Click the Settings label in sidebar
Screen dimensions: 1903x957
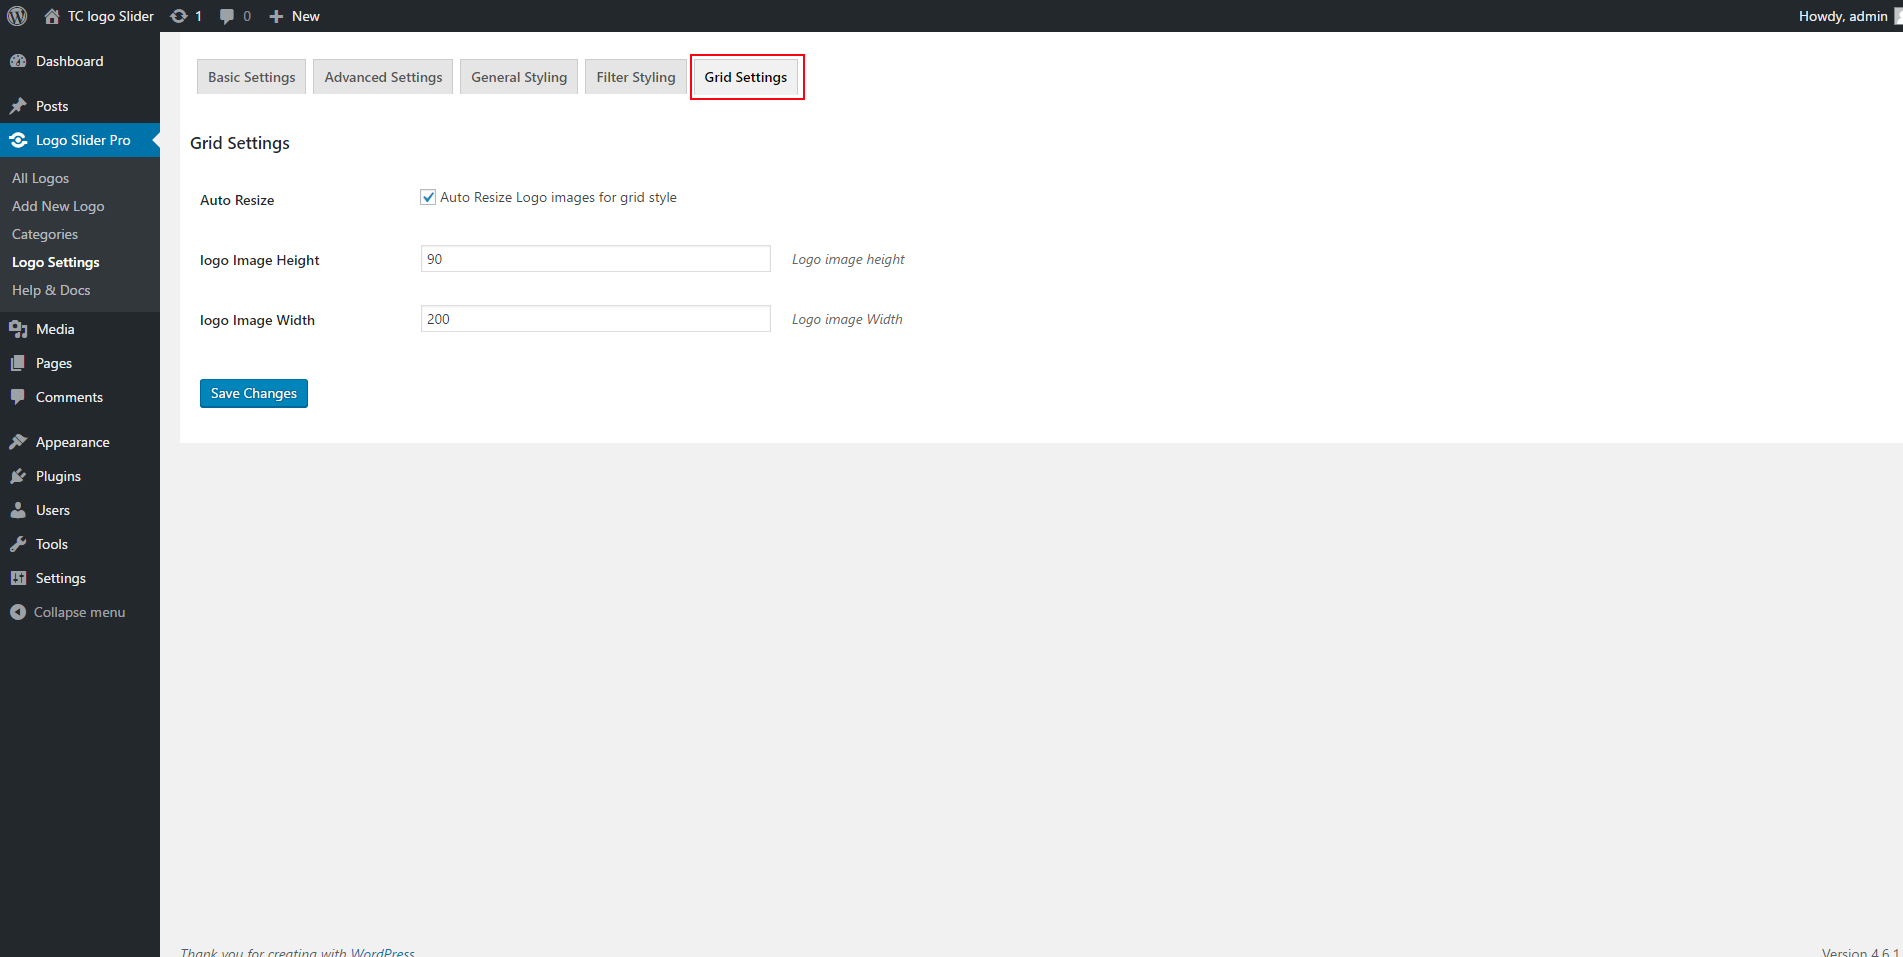[x=61, y=578]
